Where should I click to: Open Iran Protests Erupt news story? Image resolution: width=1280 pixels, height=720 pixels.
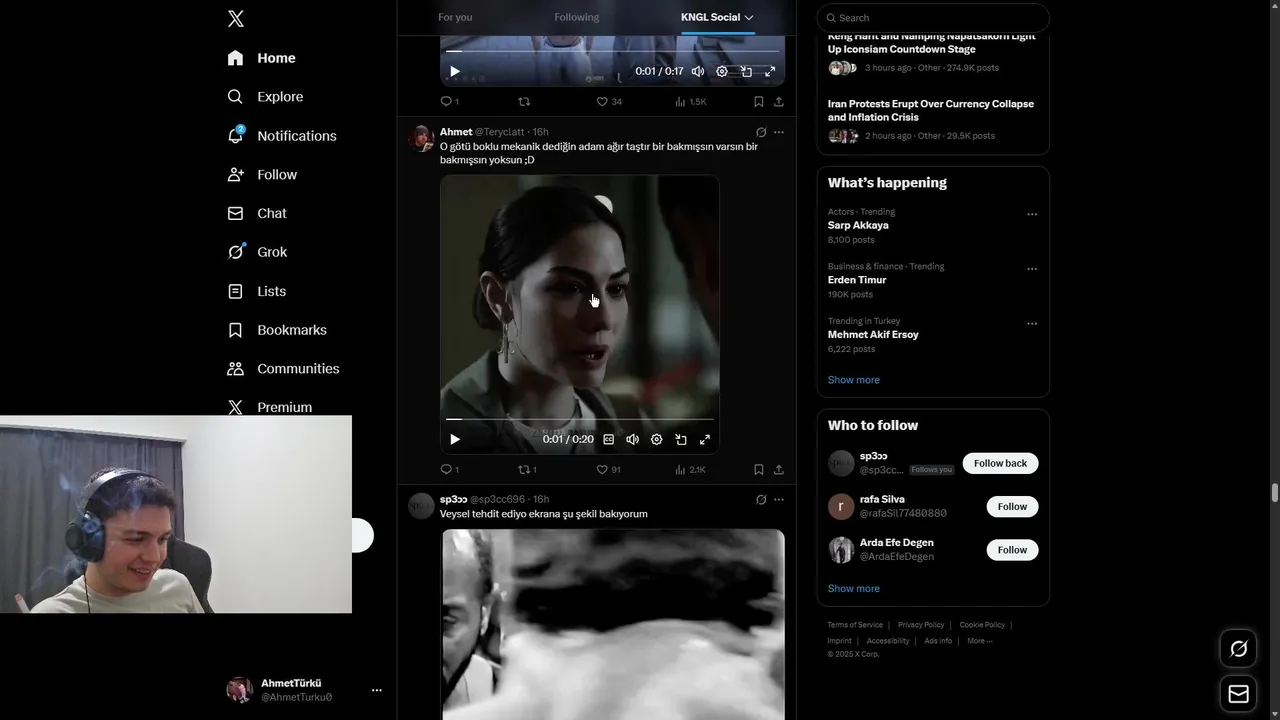coord(933,120)
